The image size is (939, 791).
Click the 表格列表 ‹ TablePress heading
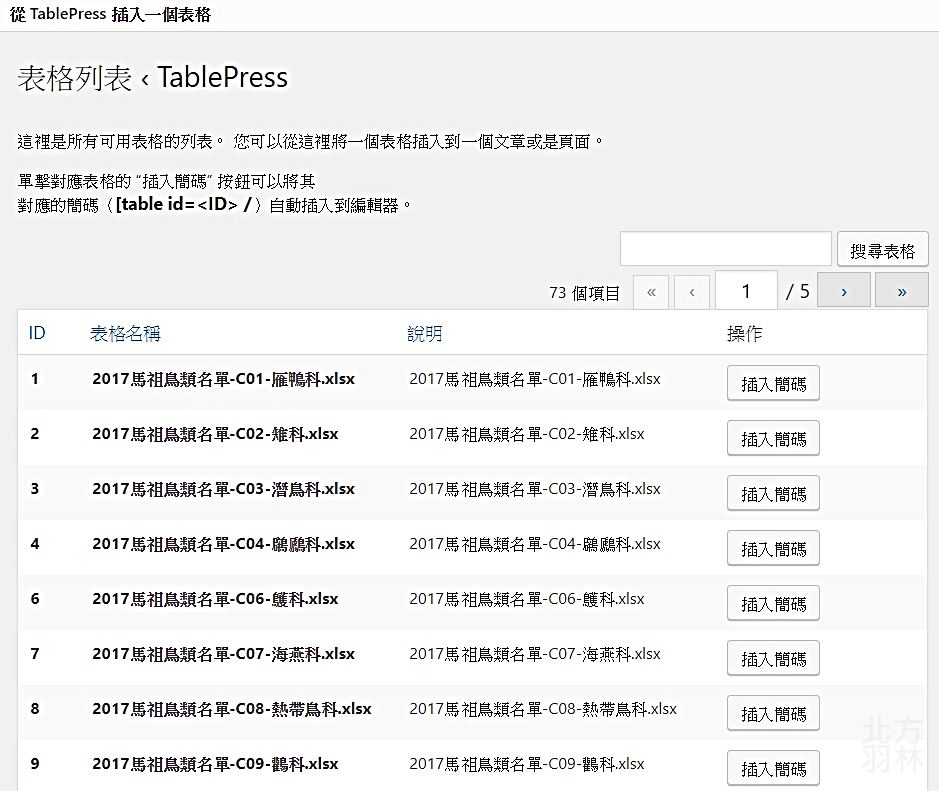click(x=153, y=78)
